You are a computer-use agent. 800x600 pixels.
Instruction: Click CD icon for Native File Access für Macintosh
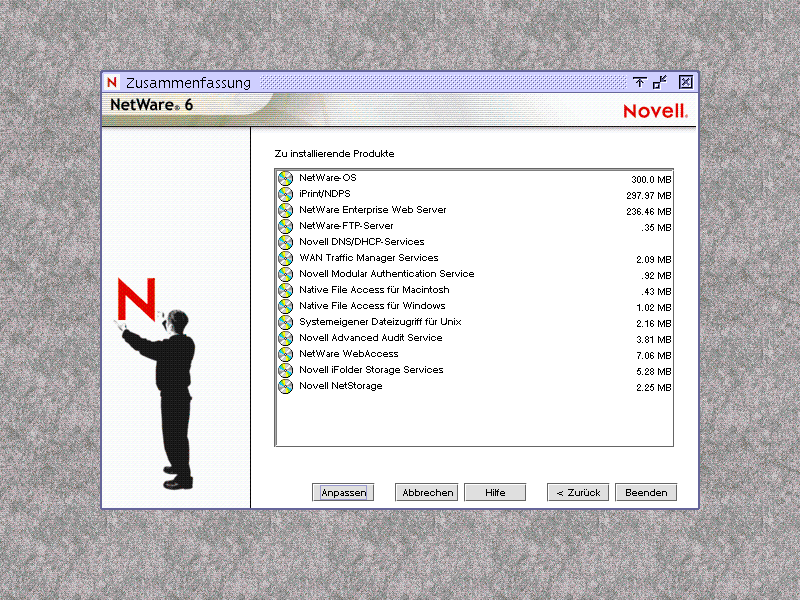[x=285, y=290]
